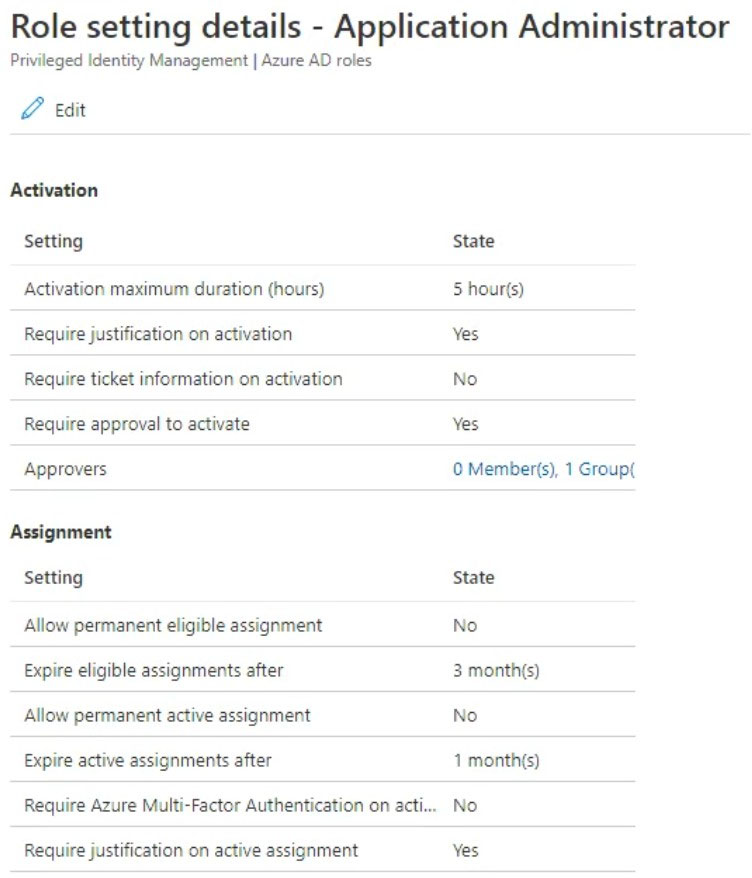Click the State column header under Assignment
Screen dimensions: 752x878
[474, 577]
